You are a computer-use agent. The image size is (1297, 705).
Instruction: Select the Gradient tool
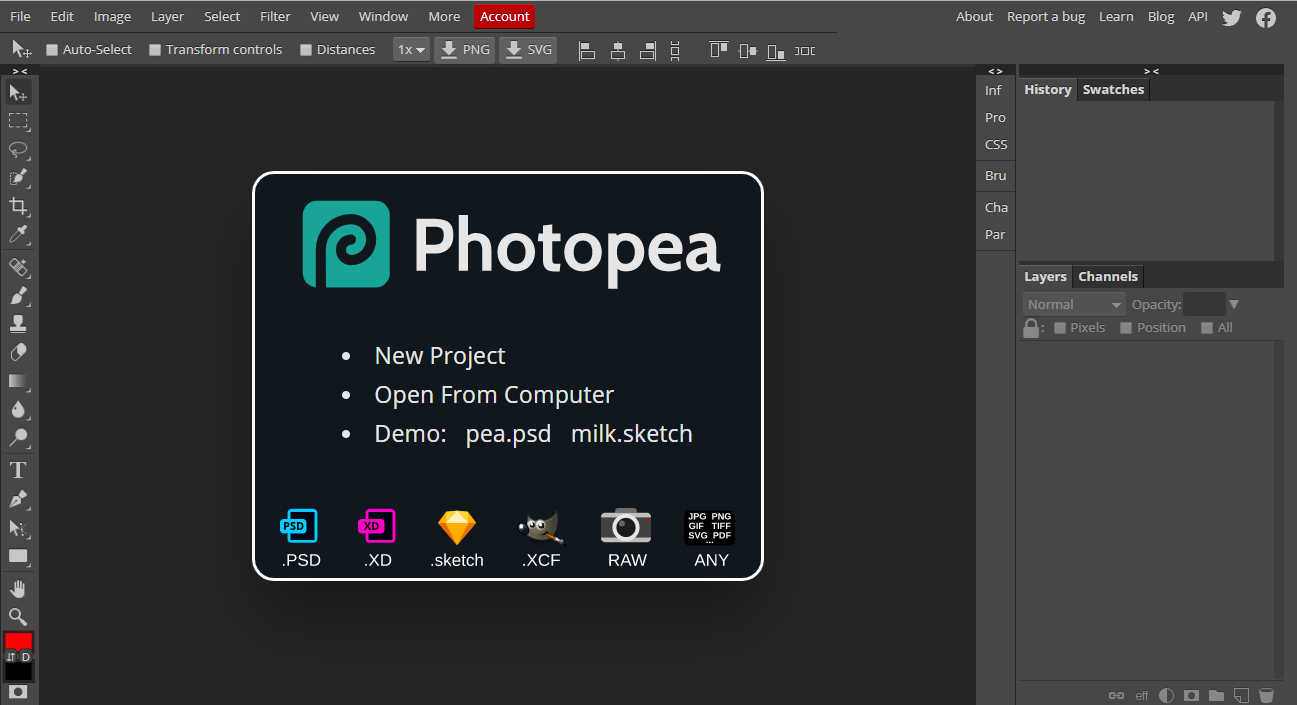coord(18,381)
